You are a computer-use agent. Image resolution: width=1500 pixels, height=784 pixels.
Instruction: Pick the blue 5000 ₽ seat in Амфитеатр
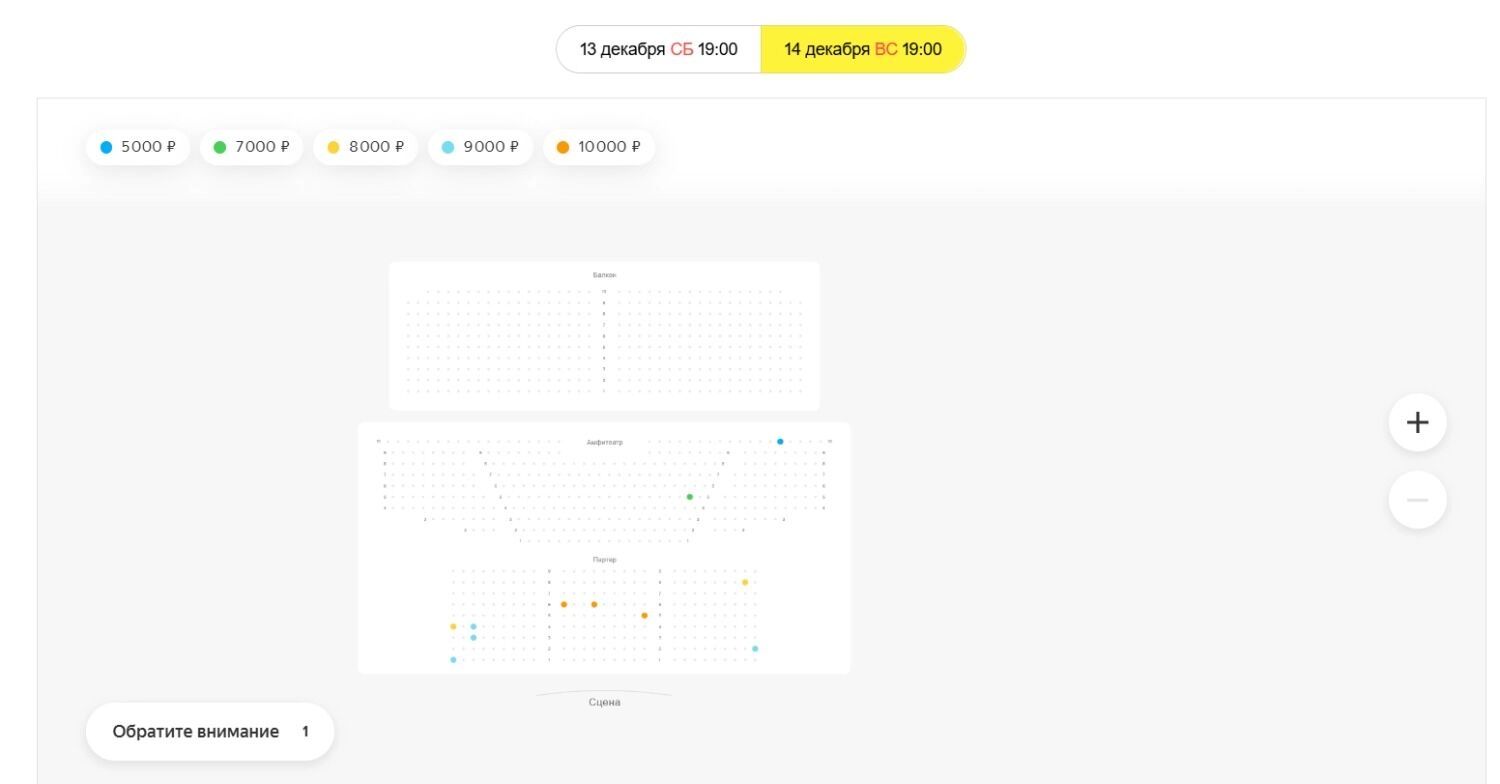pyautogui.click(x=780, y=441)
